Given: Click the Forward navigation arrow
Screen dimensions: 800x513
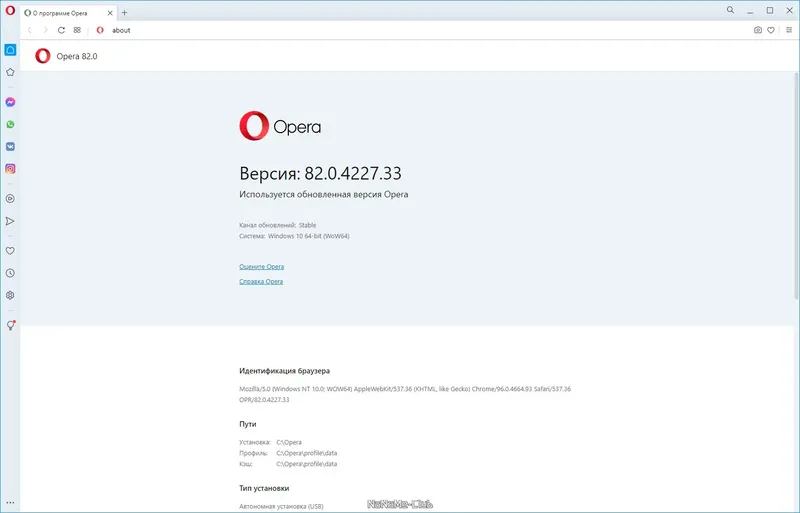Looking at the screenshot, I should [x=45, y=30].
